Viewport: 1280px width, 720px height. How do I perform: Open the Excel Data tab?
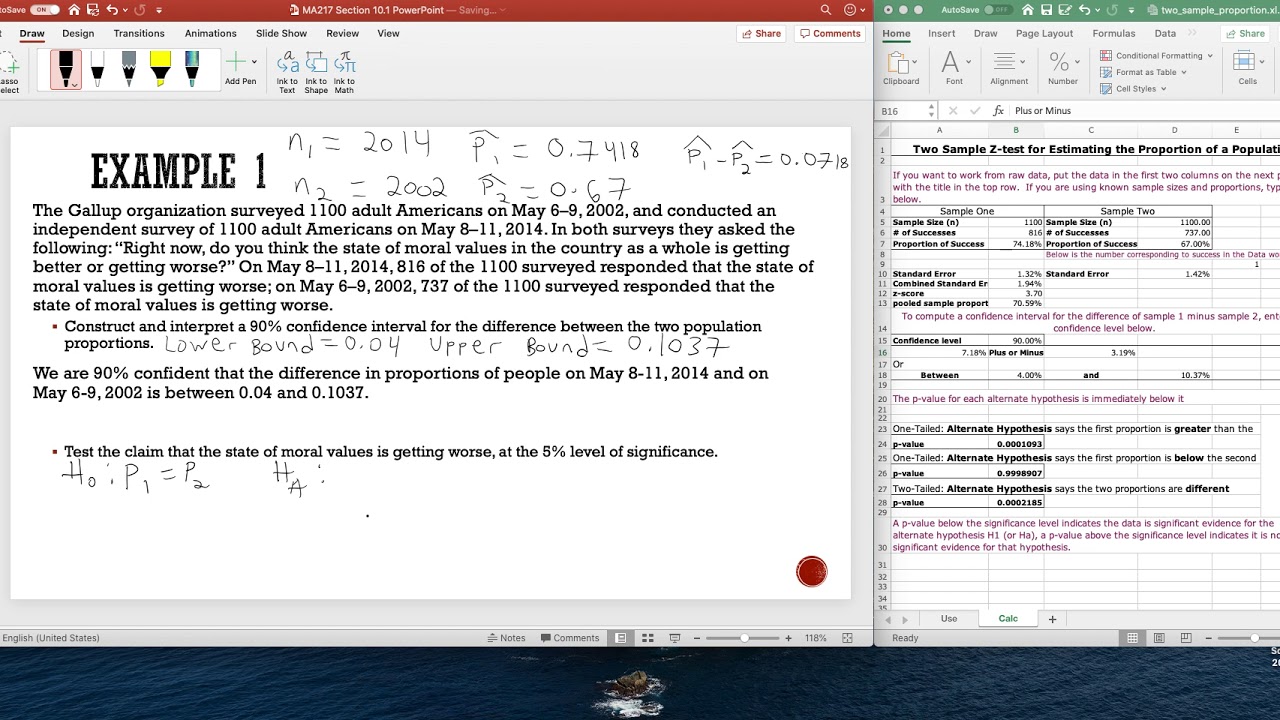[x=1165, y=33]
